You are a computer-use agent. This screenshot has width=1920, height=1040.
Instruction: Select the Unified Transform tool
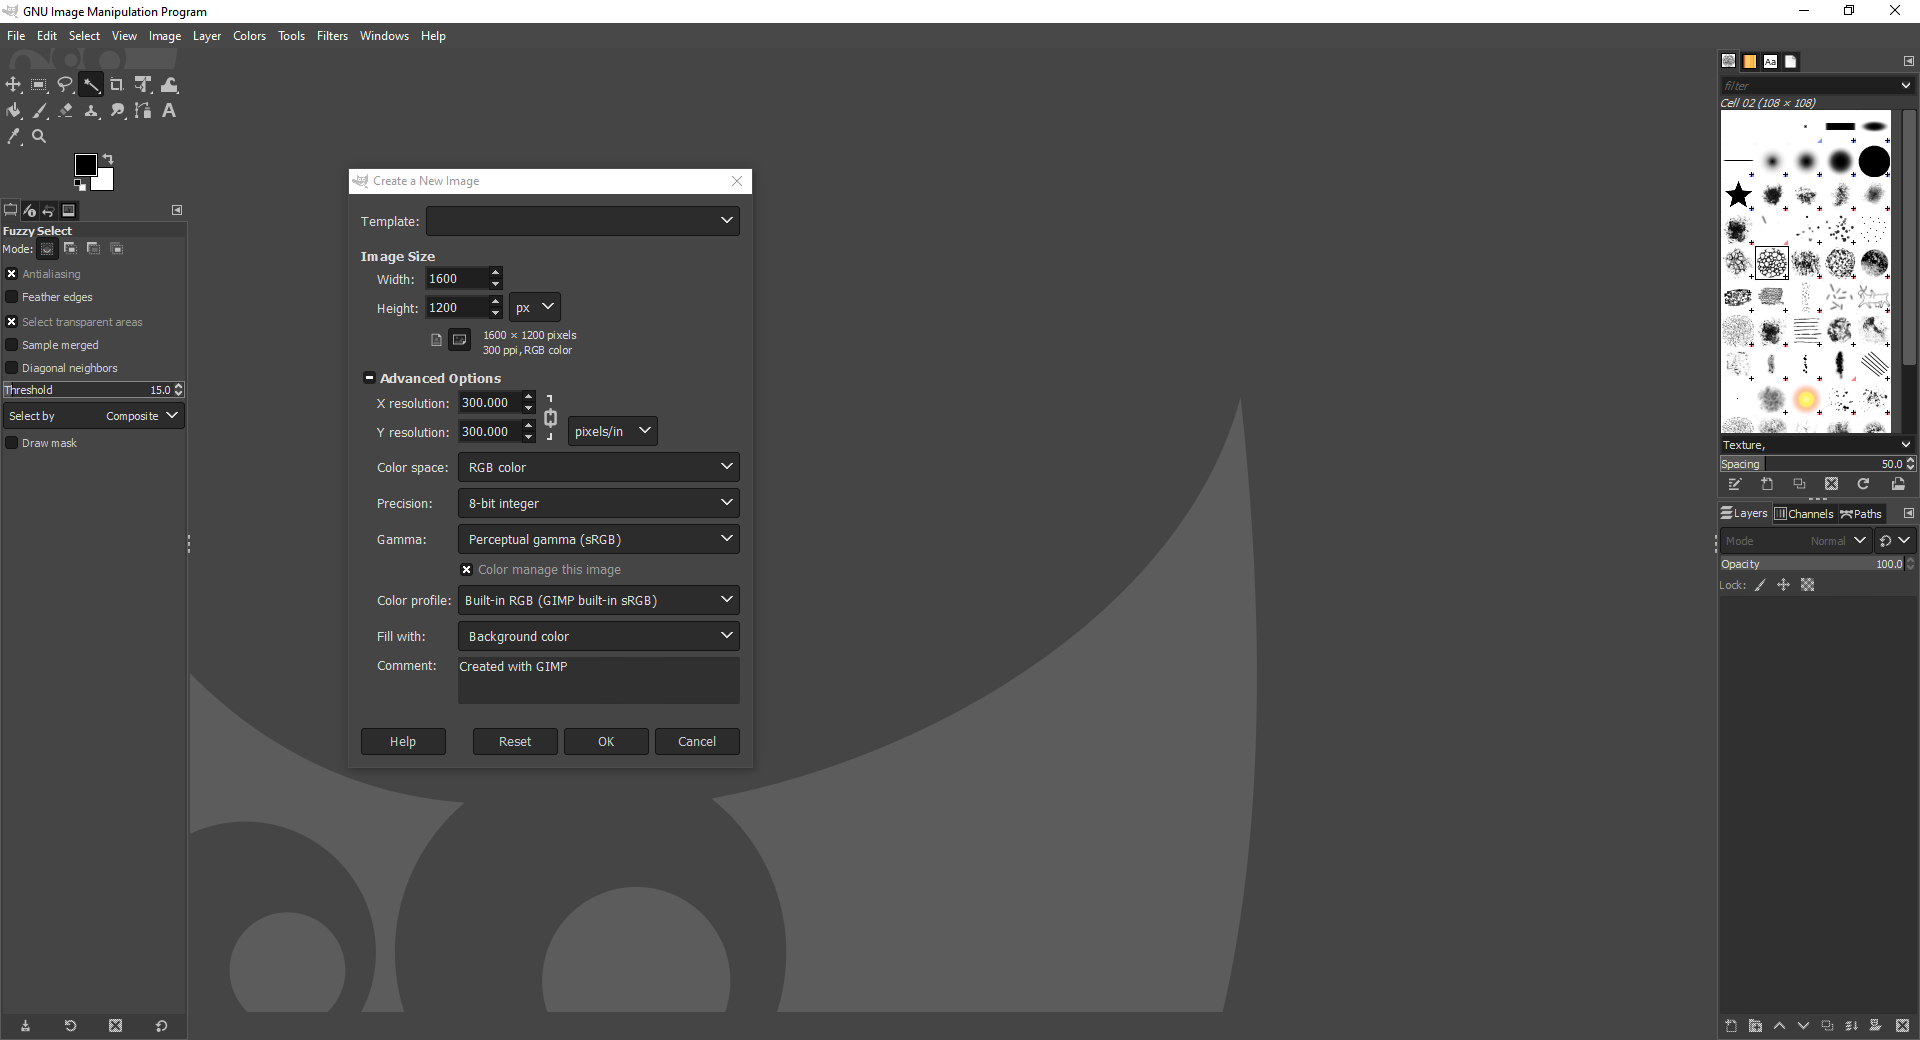pyautogui.click(x=143, y=85)
